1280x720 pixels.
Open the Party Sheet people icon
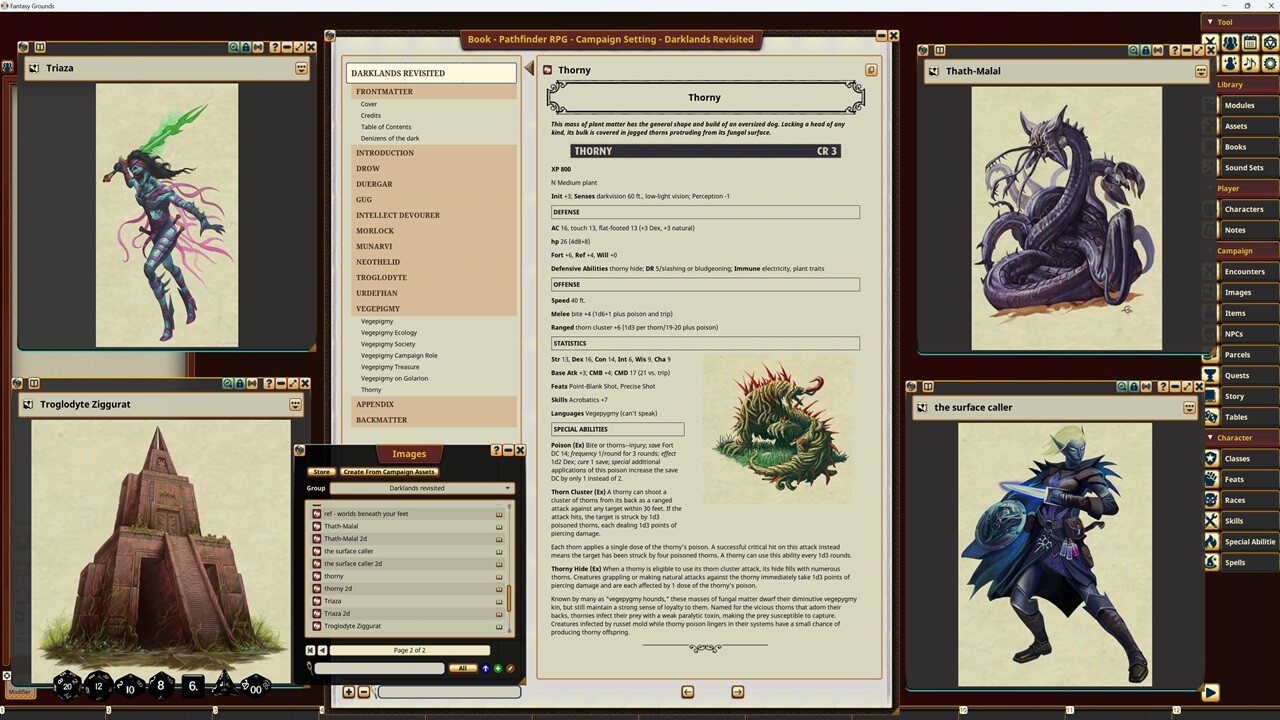coord(1229,42)
